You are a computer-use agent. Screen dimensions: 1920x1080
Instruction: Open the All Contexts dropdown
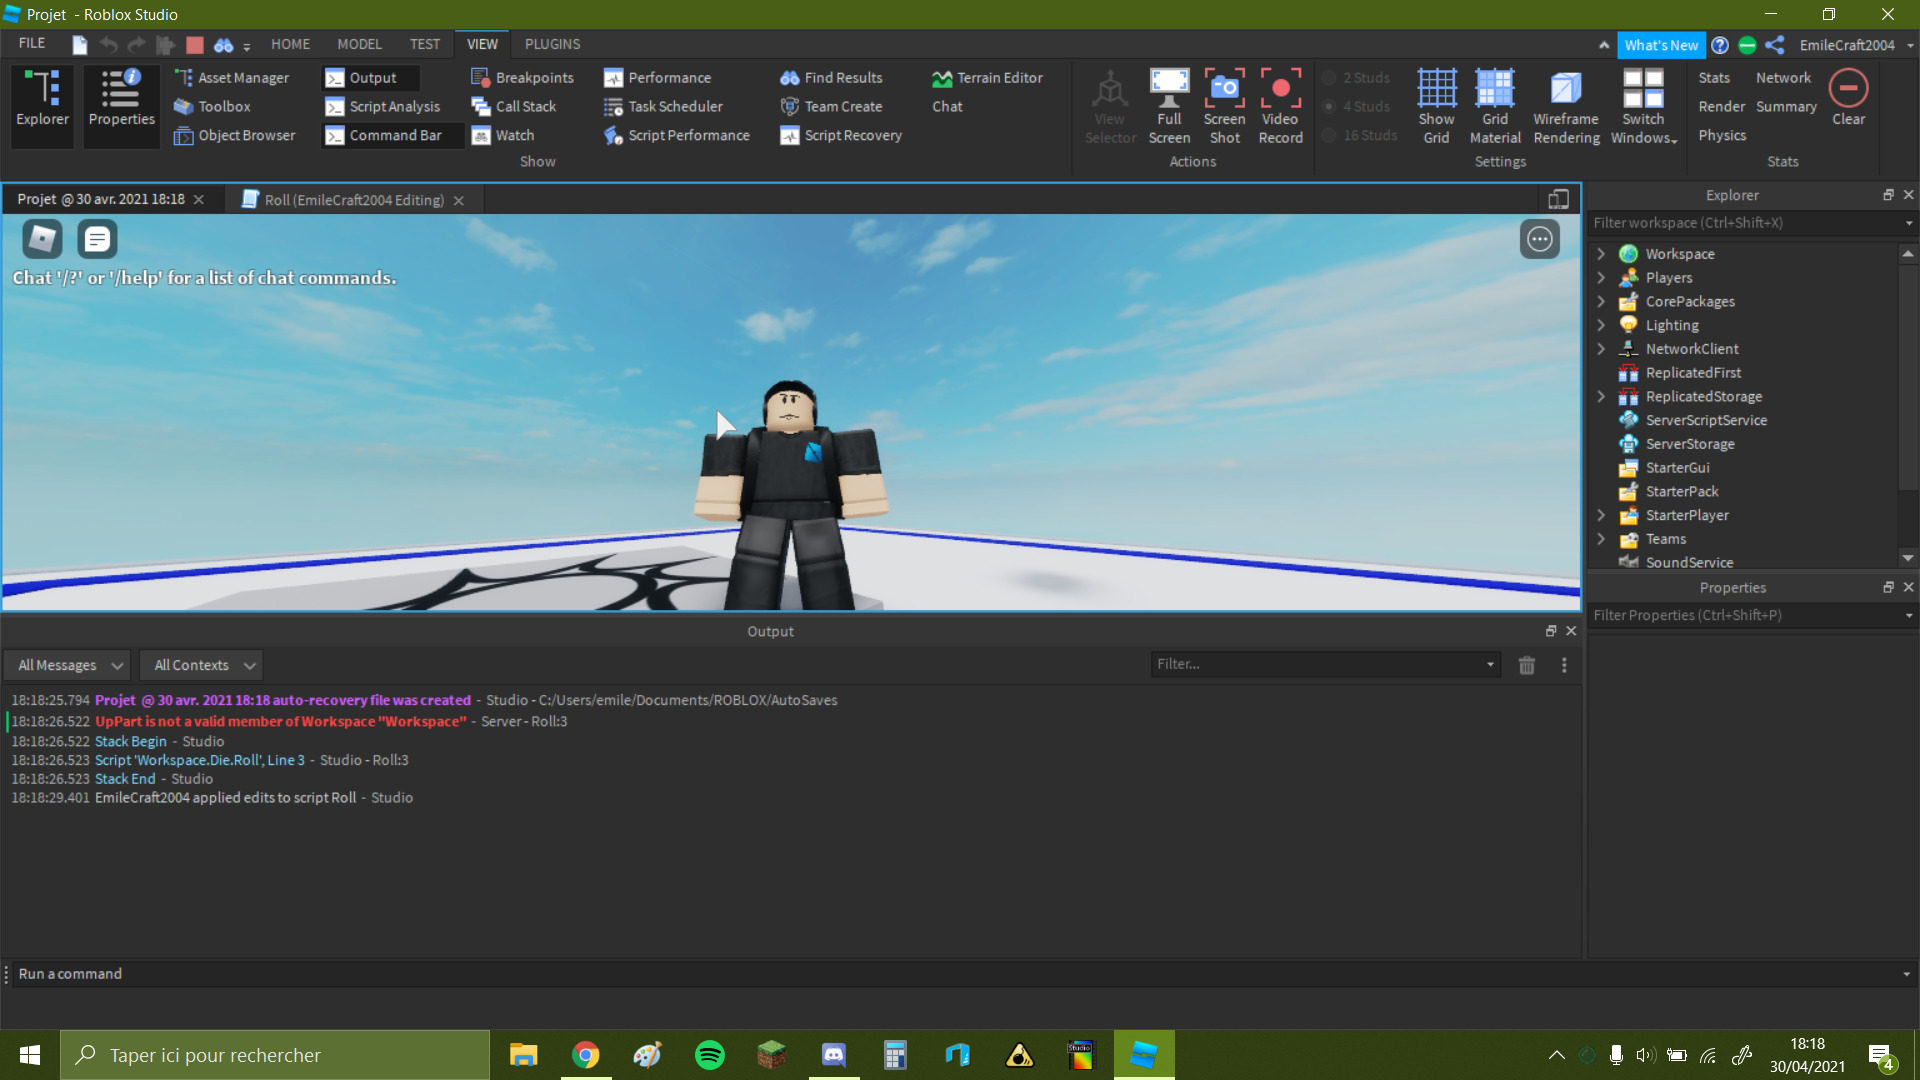click(201, 665)
